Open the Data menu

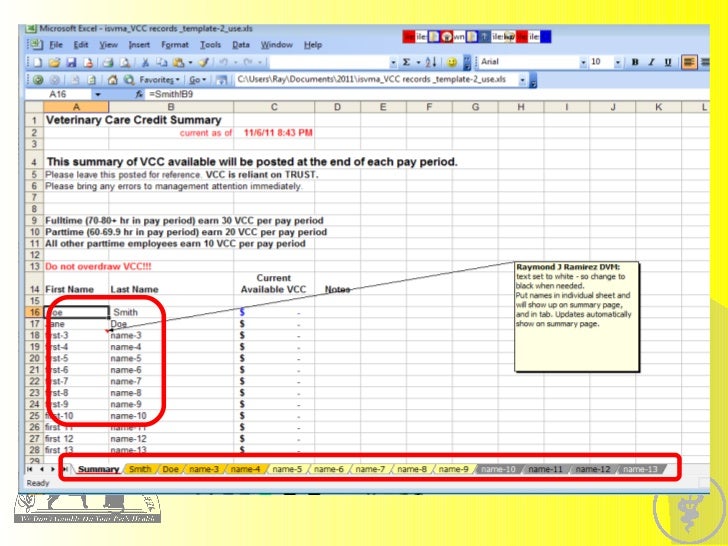pos(241,45)
